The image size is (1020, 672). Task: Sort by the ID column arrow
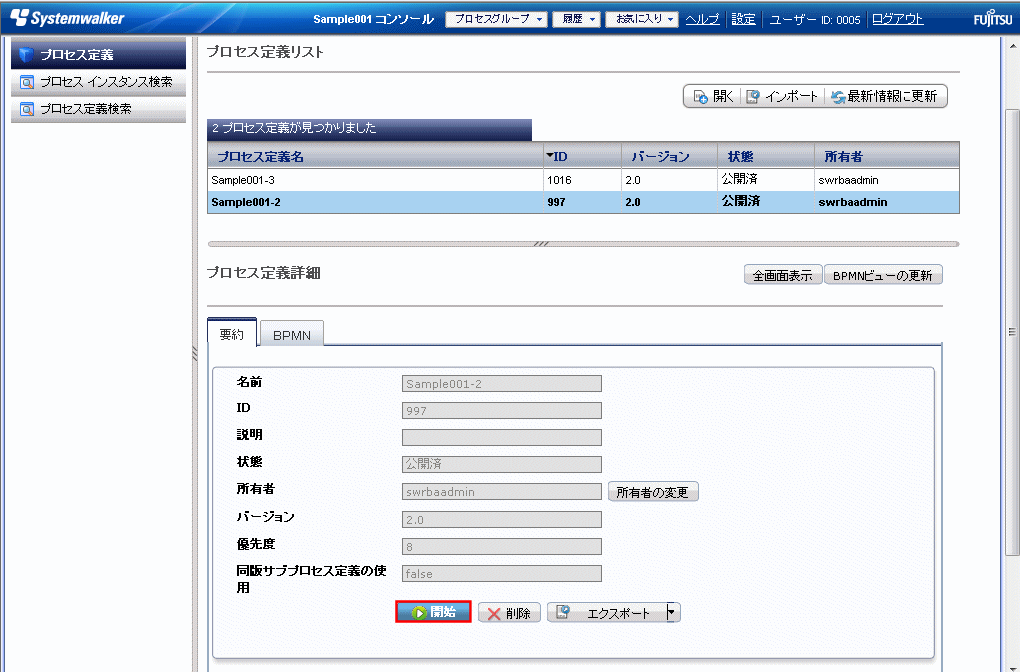(550, 155)
